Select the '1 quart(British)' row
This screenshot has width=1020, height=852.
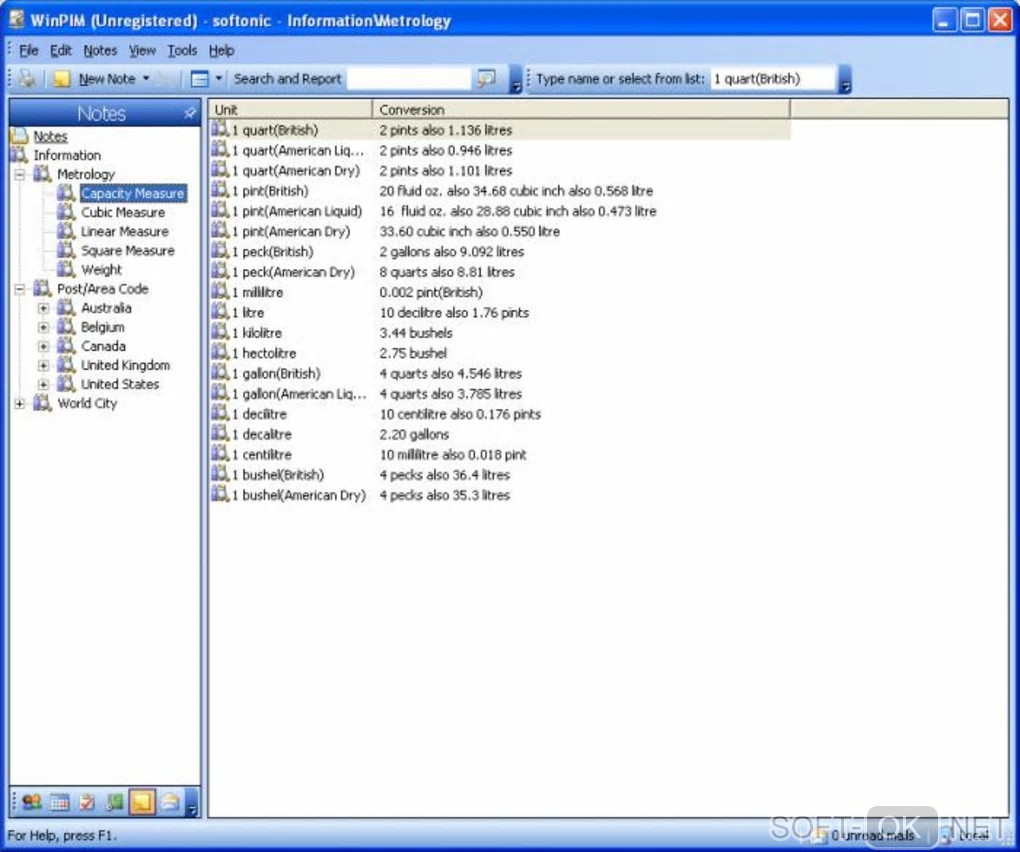click(500, 130)
